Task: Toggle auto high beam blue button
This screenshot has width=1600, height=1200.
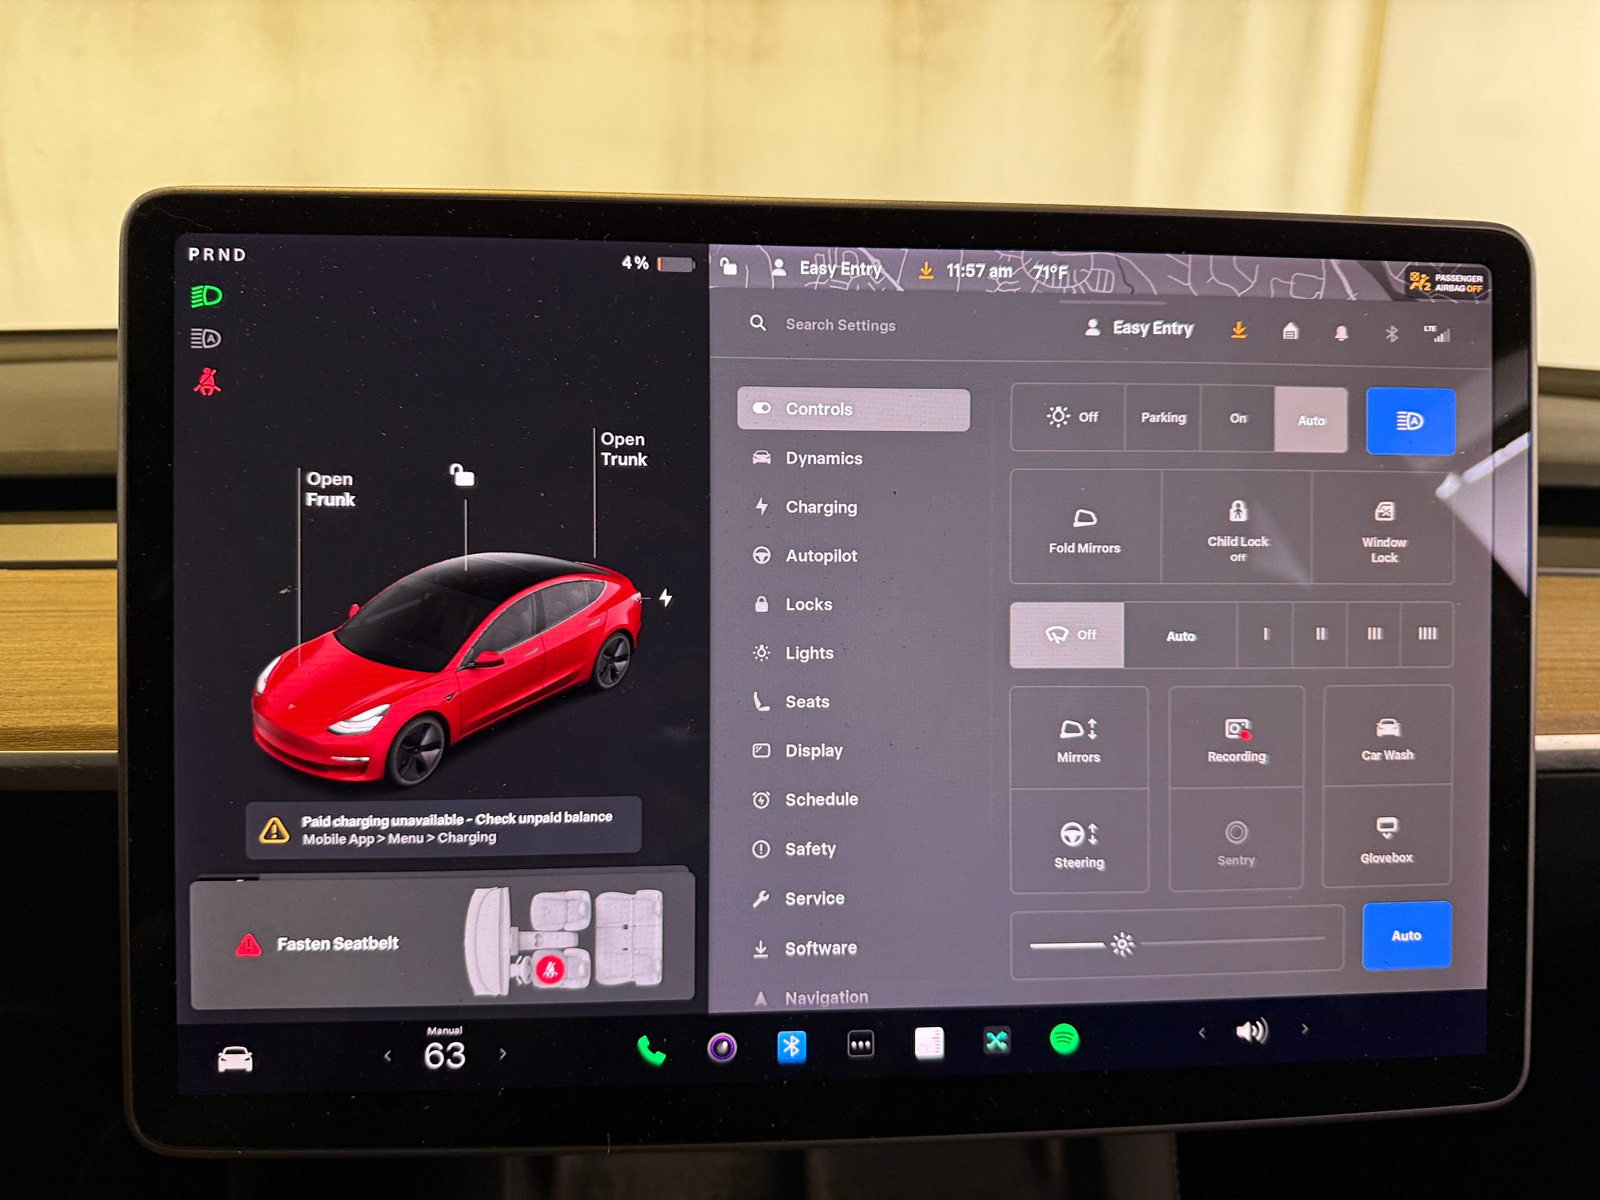Action: click(x=1410, y=421)
